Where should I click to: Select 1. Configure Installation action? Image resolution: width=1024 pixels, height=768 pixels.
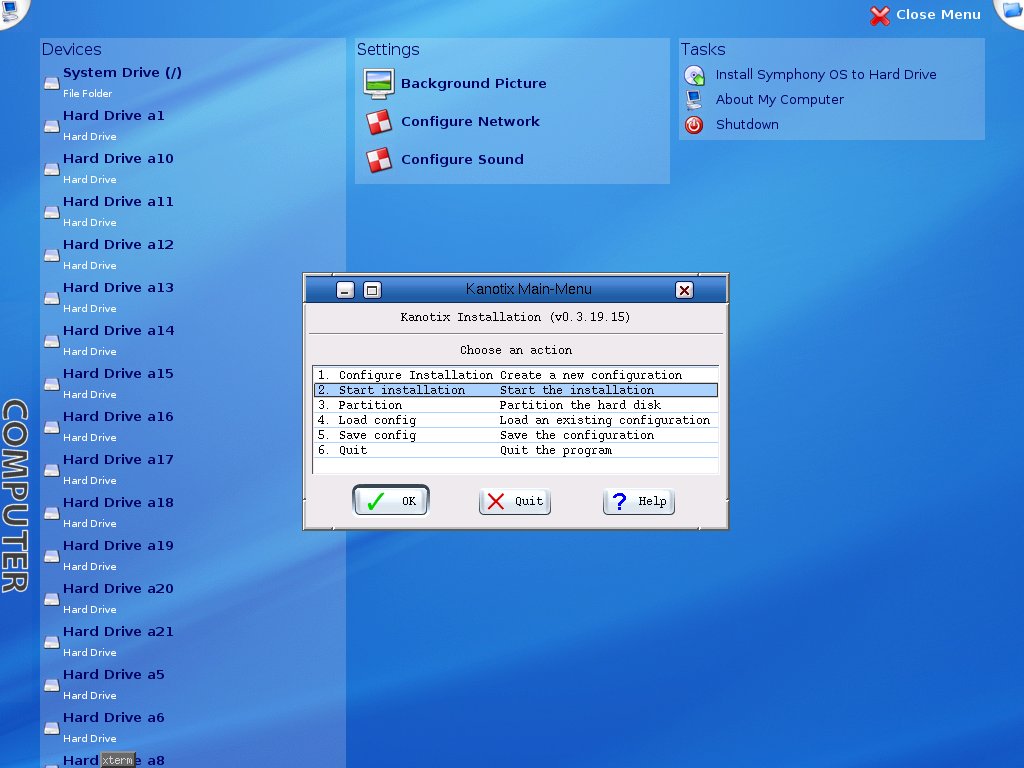point(516,375)
